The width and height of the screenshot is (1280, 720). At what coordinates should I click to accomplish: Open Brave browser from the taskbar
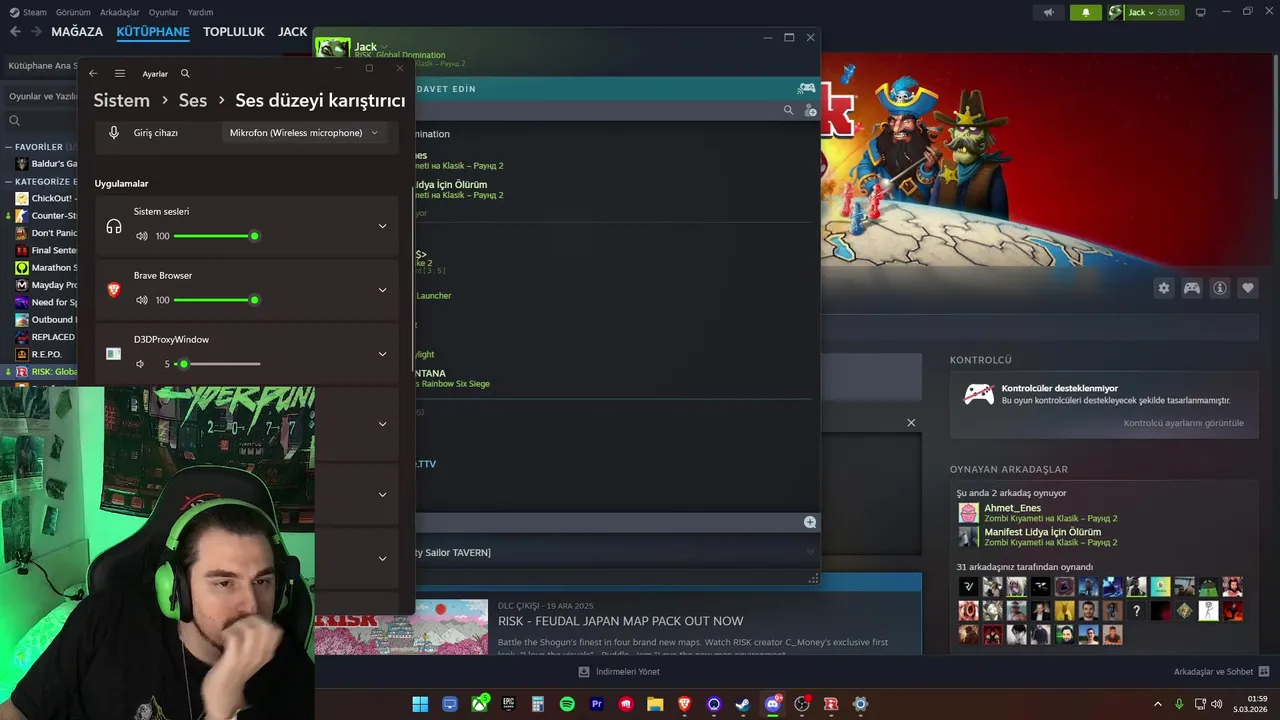tap(684, 704)
